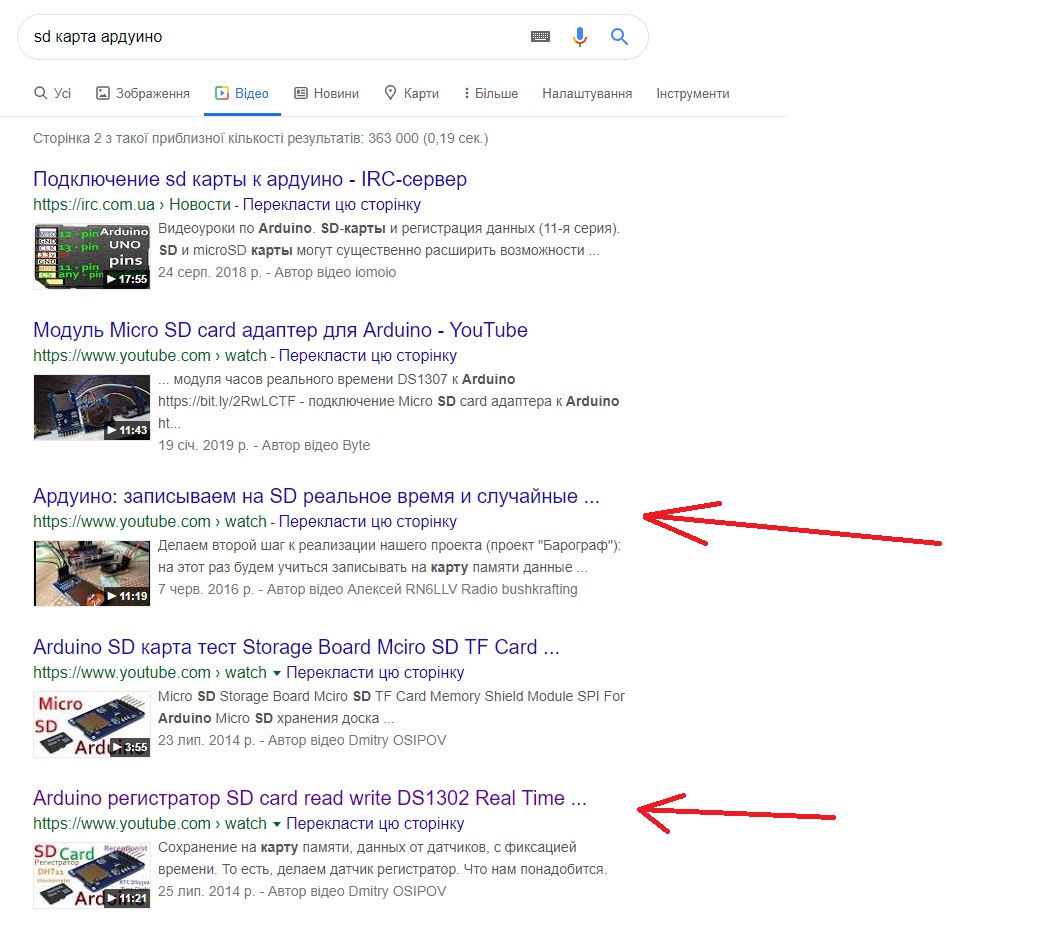Click the text '25 лип. 2014 р. - Автор відео Dmitry OSIPOV'
The image size is (1064, 940).
coord(302,891)
